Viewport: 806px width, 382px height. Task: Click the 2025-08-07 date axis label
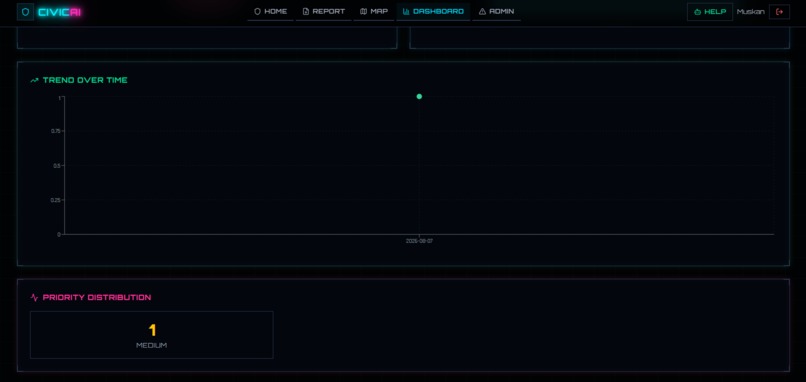click(x=419, y=241)
